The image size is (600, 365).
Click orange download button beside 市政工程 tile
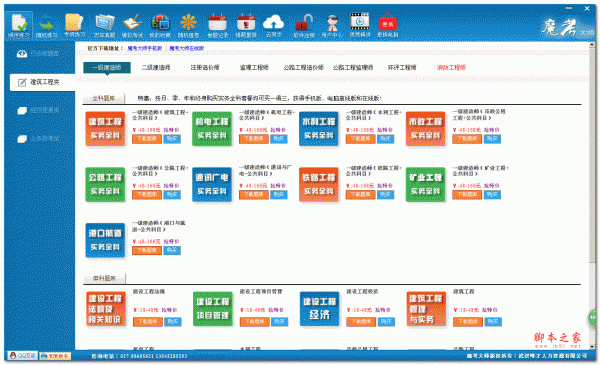click(467, 139)
